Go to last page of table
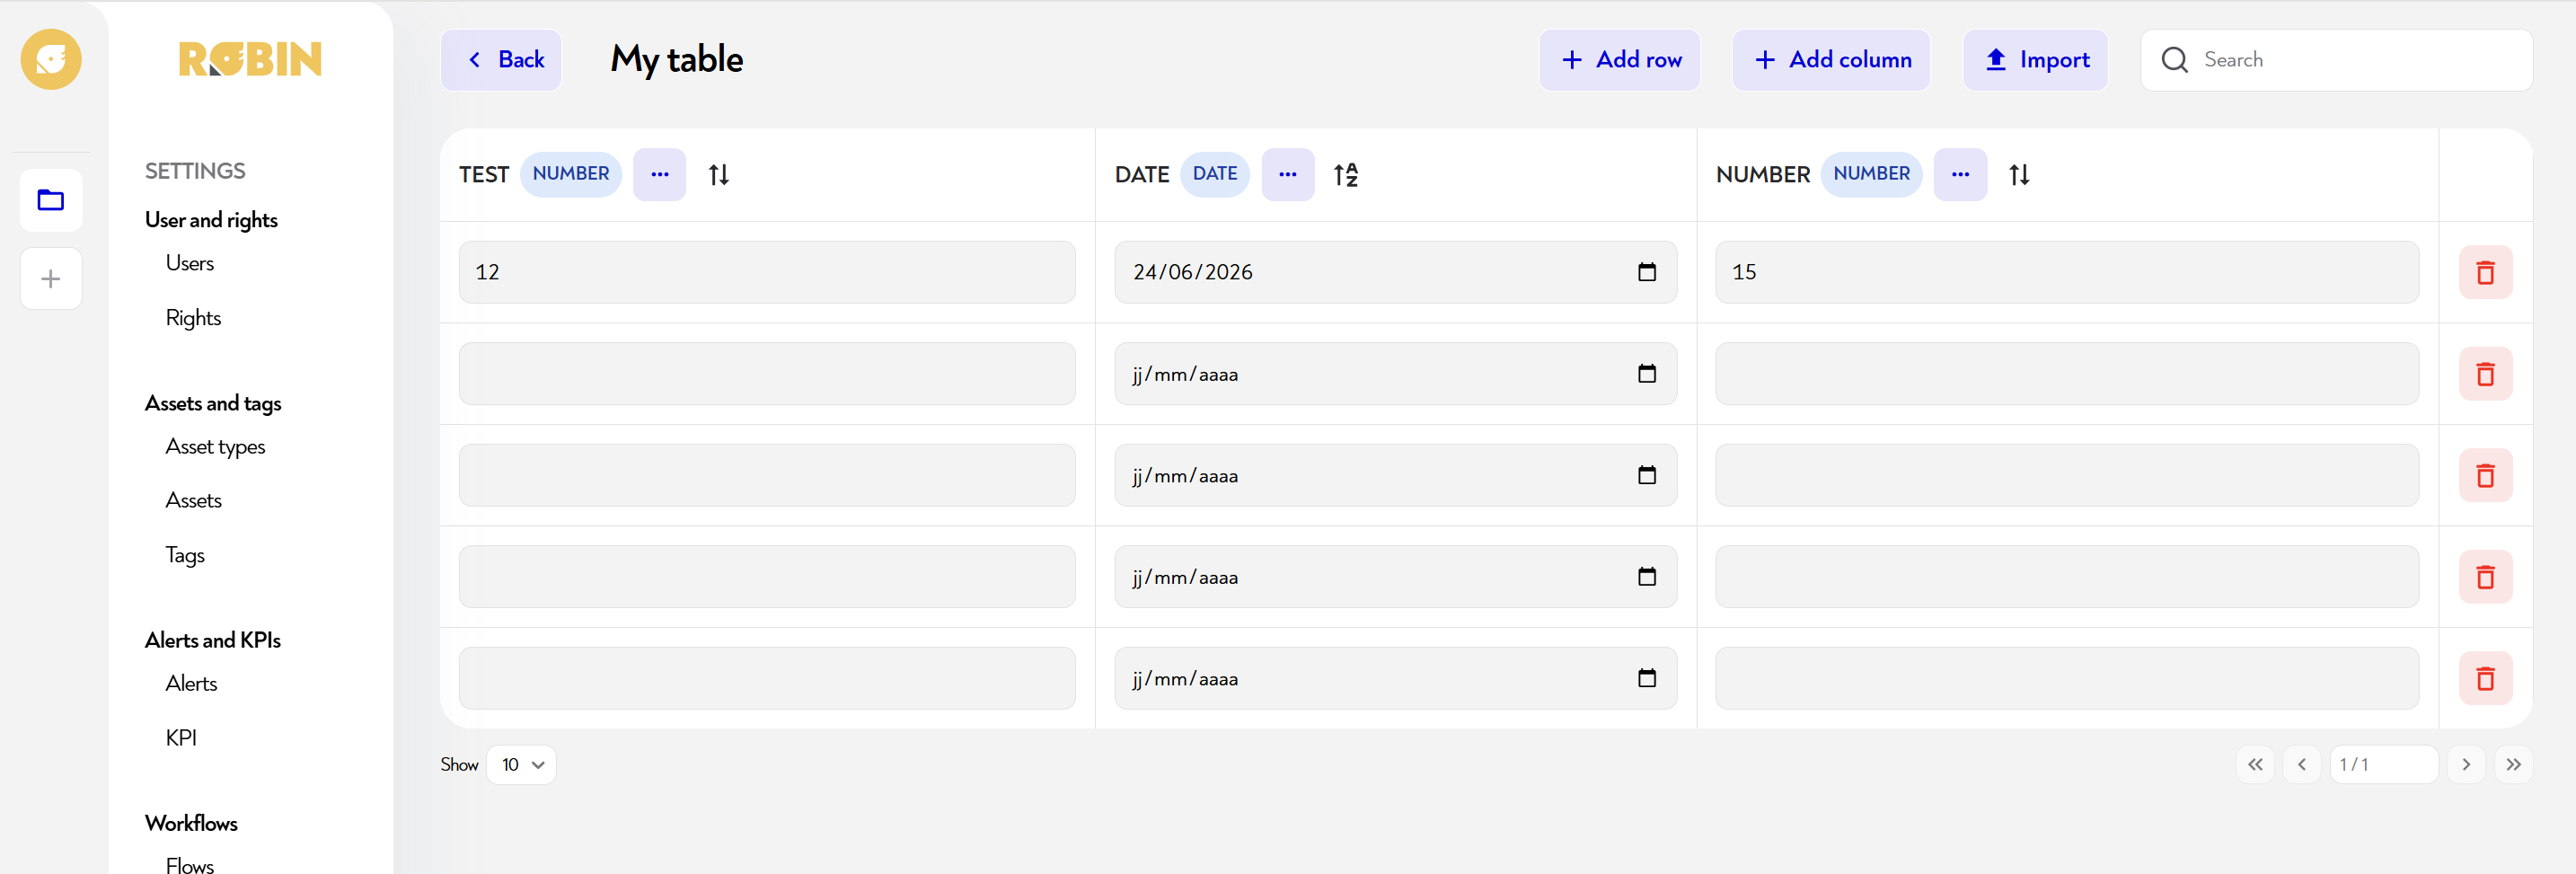 [x=2513, y=764]
